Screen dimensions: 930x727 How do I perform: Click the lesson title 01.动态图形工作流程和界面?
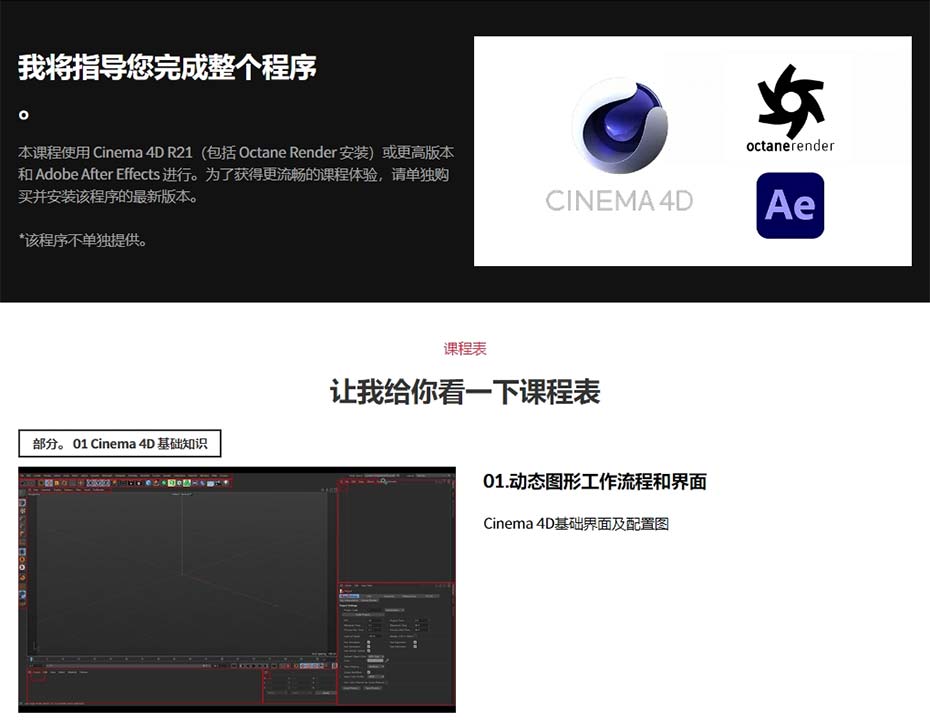pos(595,482)
